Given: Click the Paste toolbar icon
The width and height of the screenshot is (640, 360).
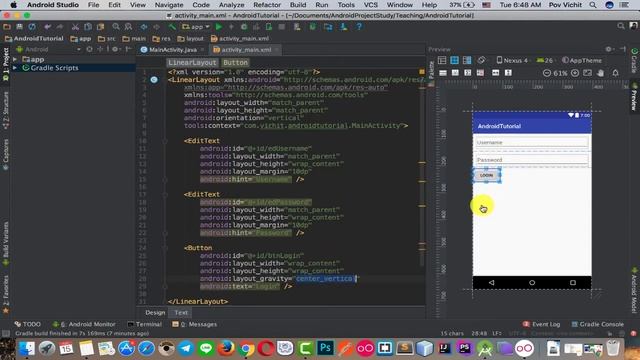Looking at the screenshot, I should 100,27.
